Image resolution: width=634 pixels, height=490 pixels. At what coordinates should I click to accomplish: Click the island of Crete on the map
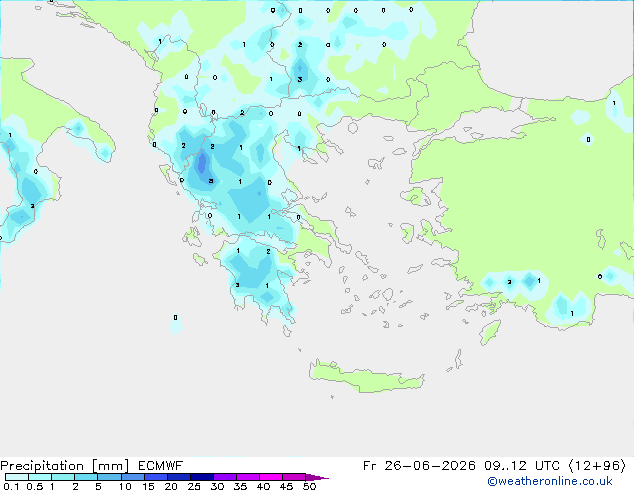[x=366, y=376]
